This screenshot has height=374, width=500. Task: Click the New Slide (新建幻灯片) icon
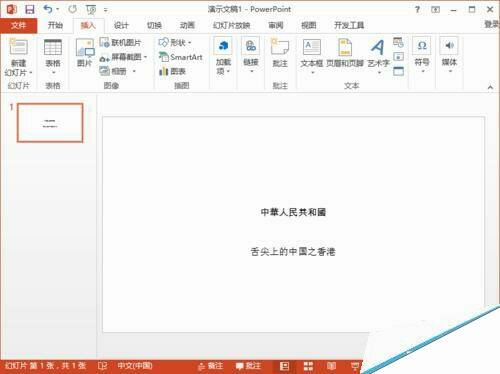pyautogui.click(x=19, y=47)
